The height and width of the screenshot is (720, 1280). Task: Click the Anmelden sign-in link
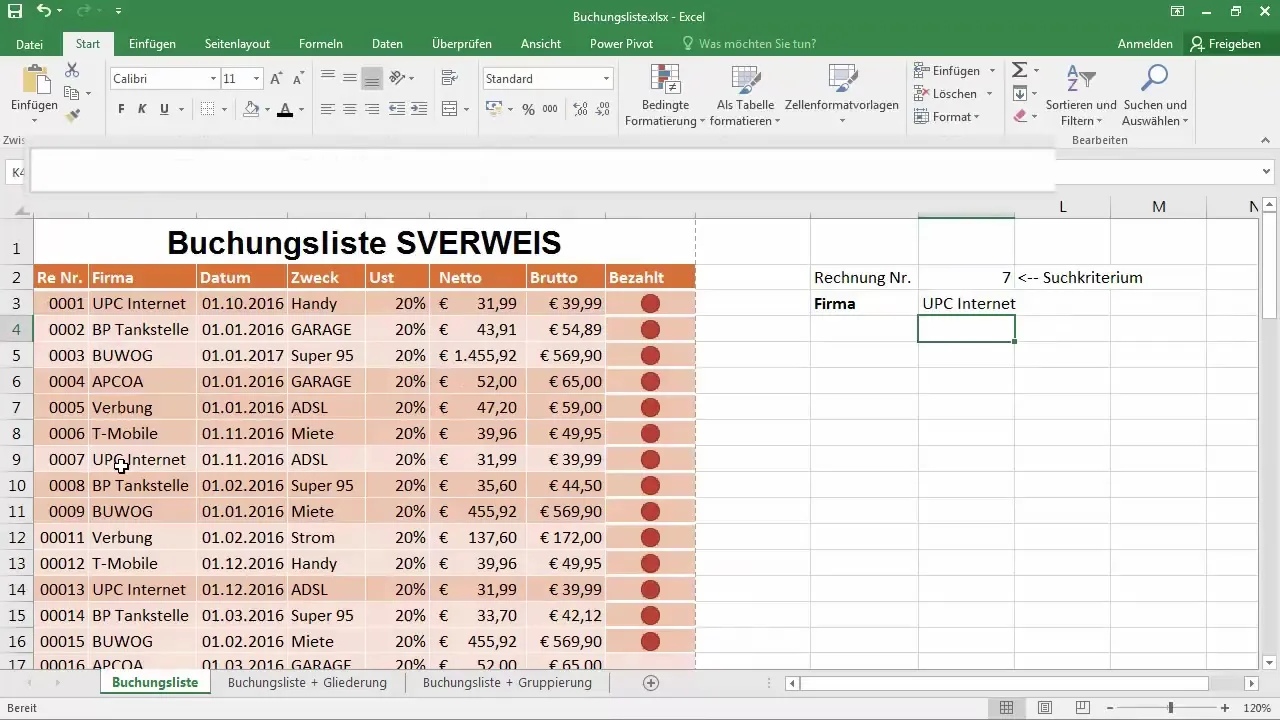[1145, 44]
